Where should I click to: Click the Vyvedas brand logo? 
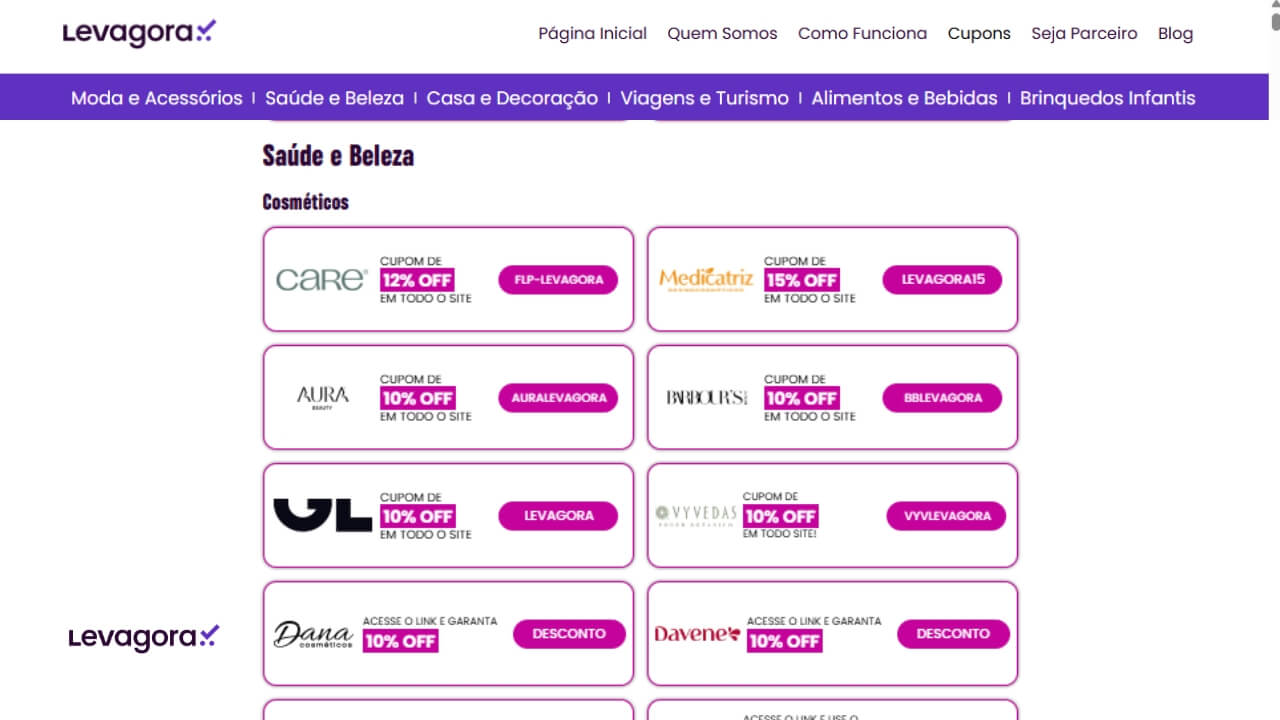tap(696, 515)
